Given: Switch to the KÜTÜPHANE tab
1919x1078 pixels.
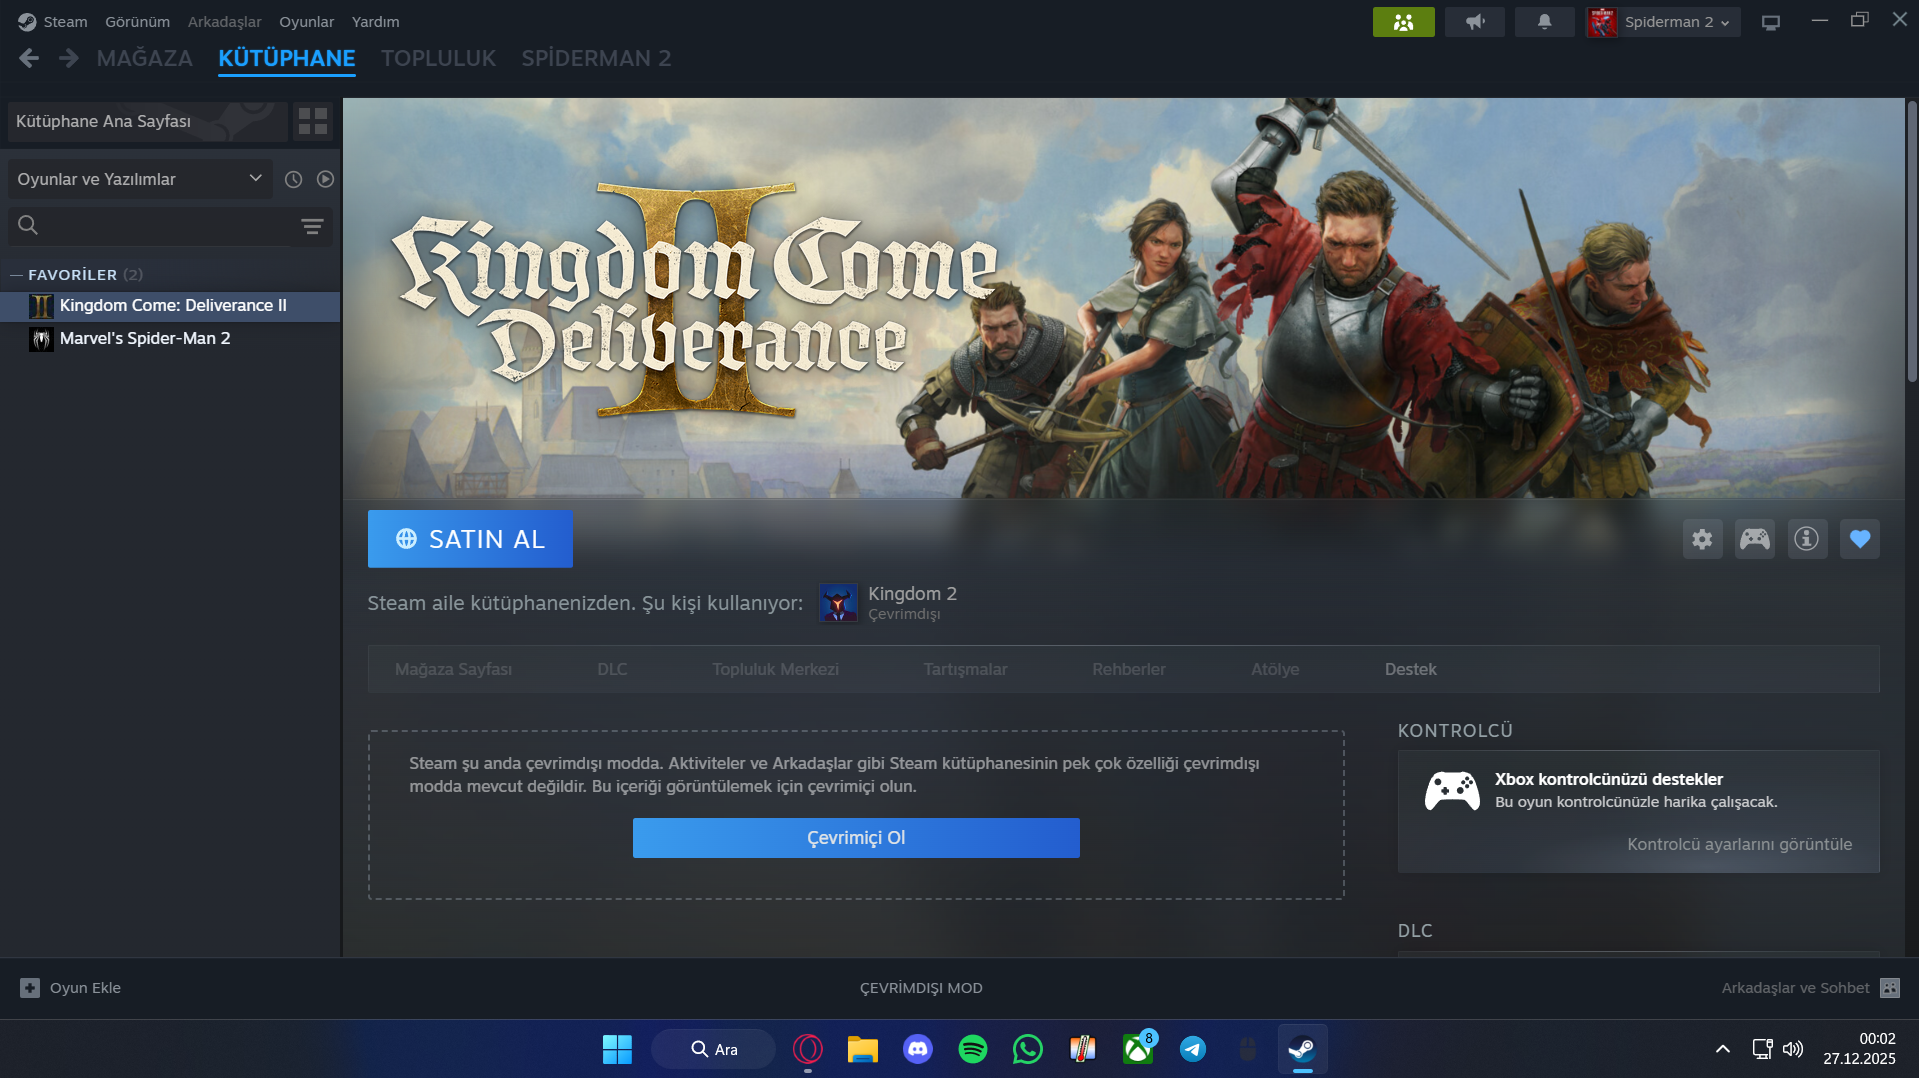Looking at the screenshot, I should coord(287,59).
